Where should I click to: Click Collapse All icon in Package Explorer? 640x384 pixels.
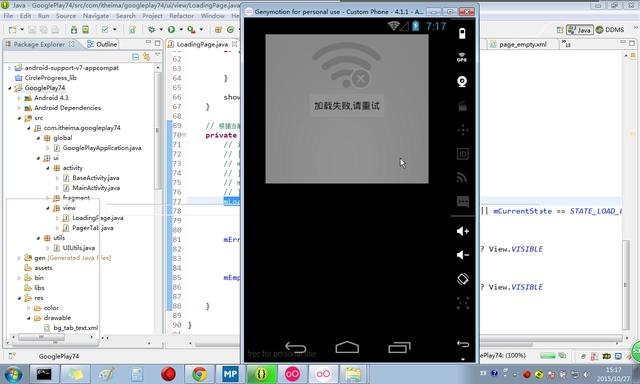(136, 57)
